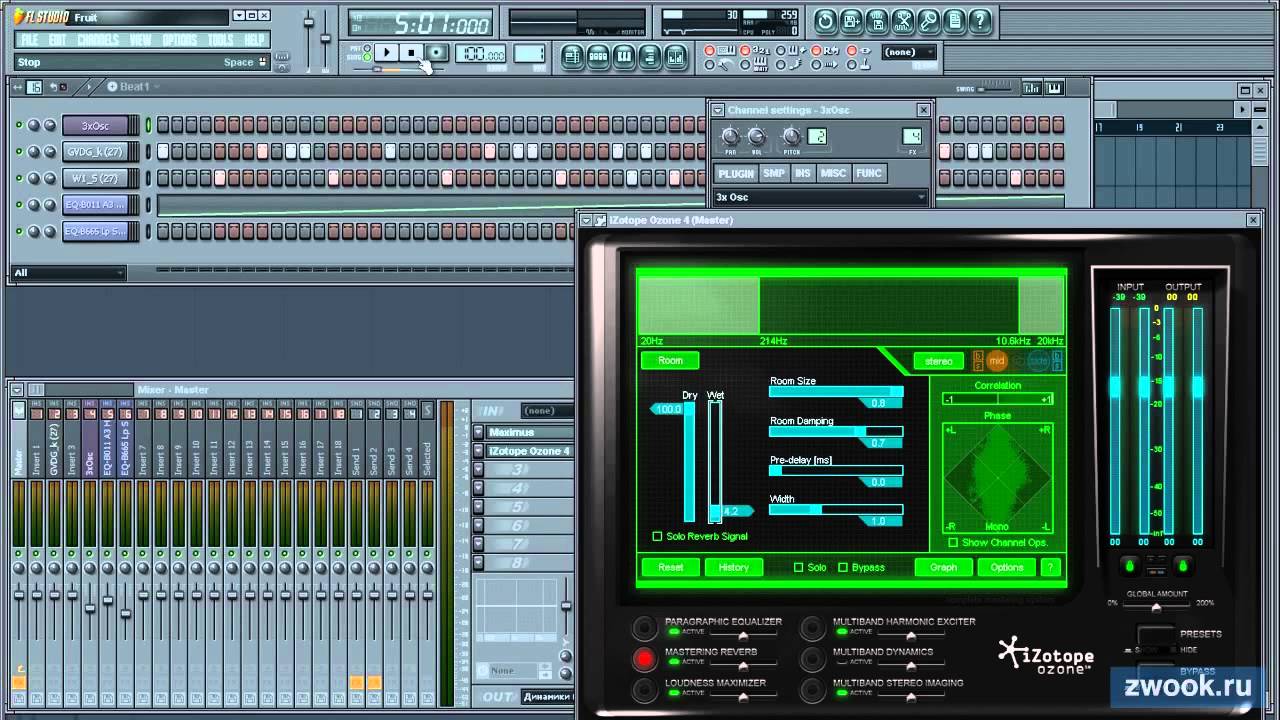
Task: Mute the 3xOsc channel via its green LED
Action: tap(19, 125)
